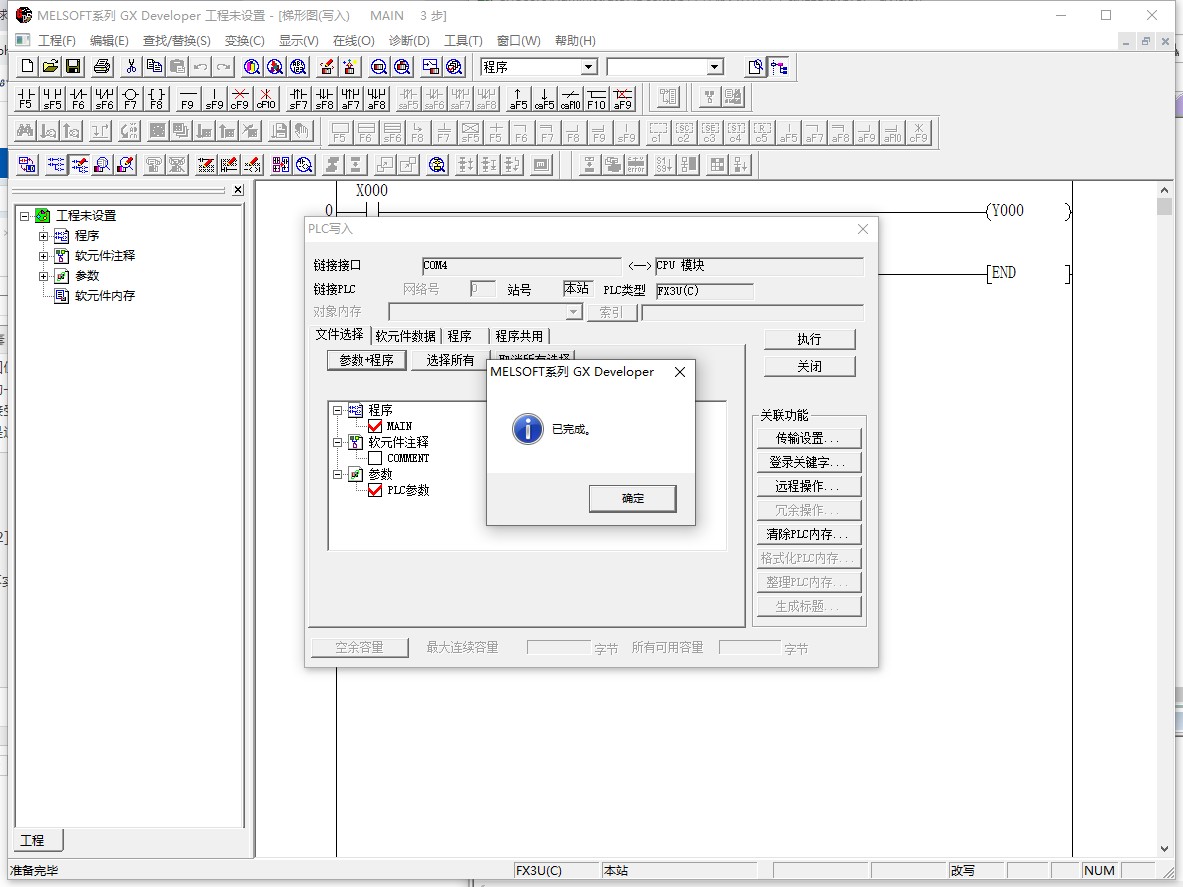The image size is (1183, 887).
Task: Draw vertical line sF9 icon
Action: (214, 98)
